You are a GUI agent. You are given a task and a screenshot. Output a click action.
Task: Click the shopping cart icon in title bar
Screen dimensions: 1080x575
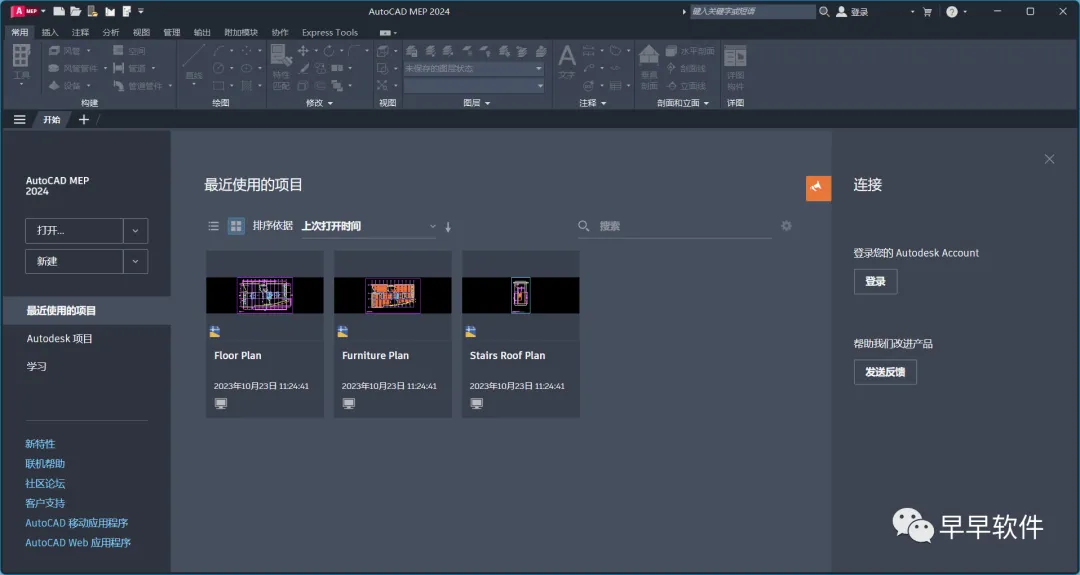point(927,12)
